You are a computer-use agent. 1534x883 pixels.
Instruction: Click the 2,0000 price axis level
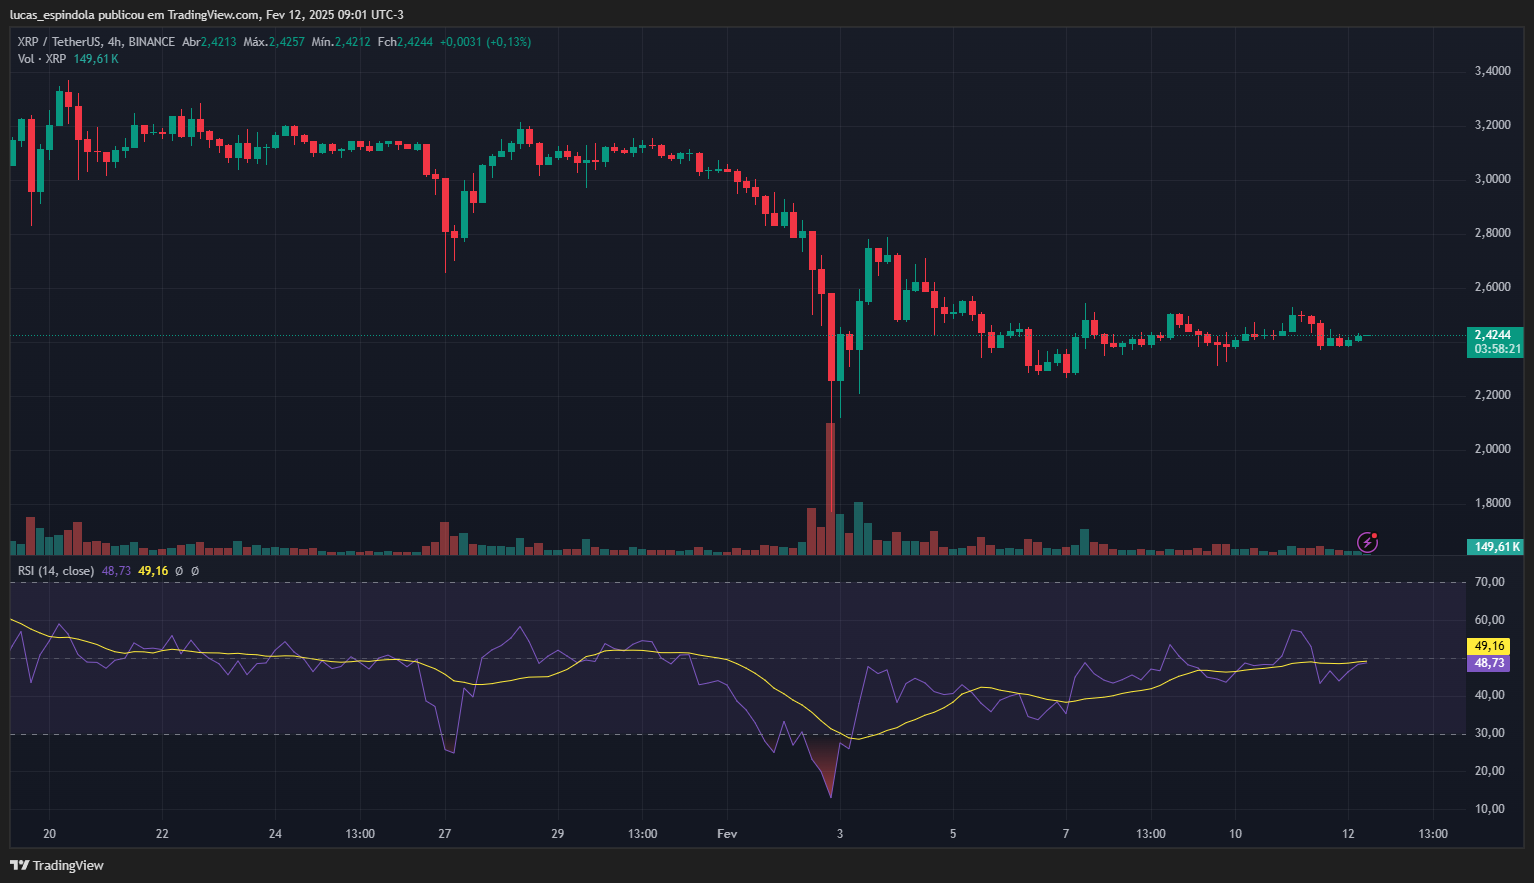[1492, 449]
